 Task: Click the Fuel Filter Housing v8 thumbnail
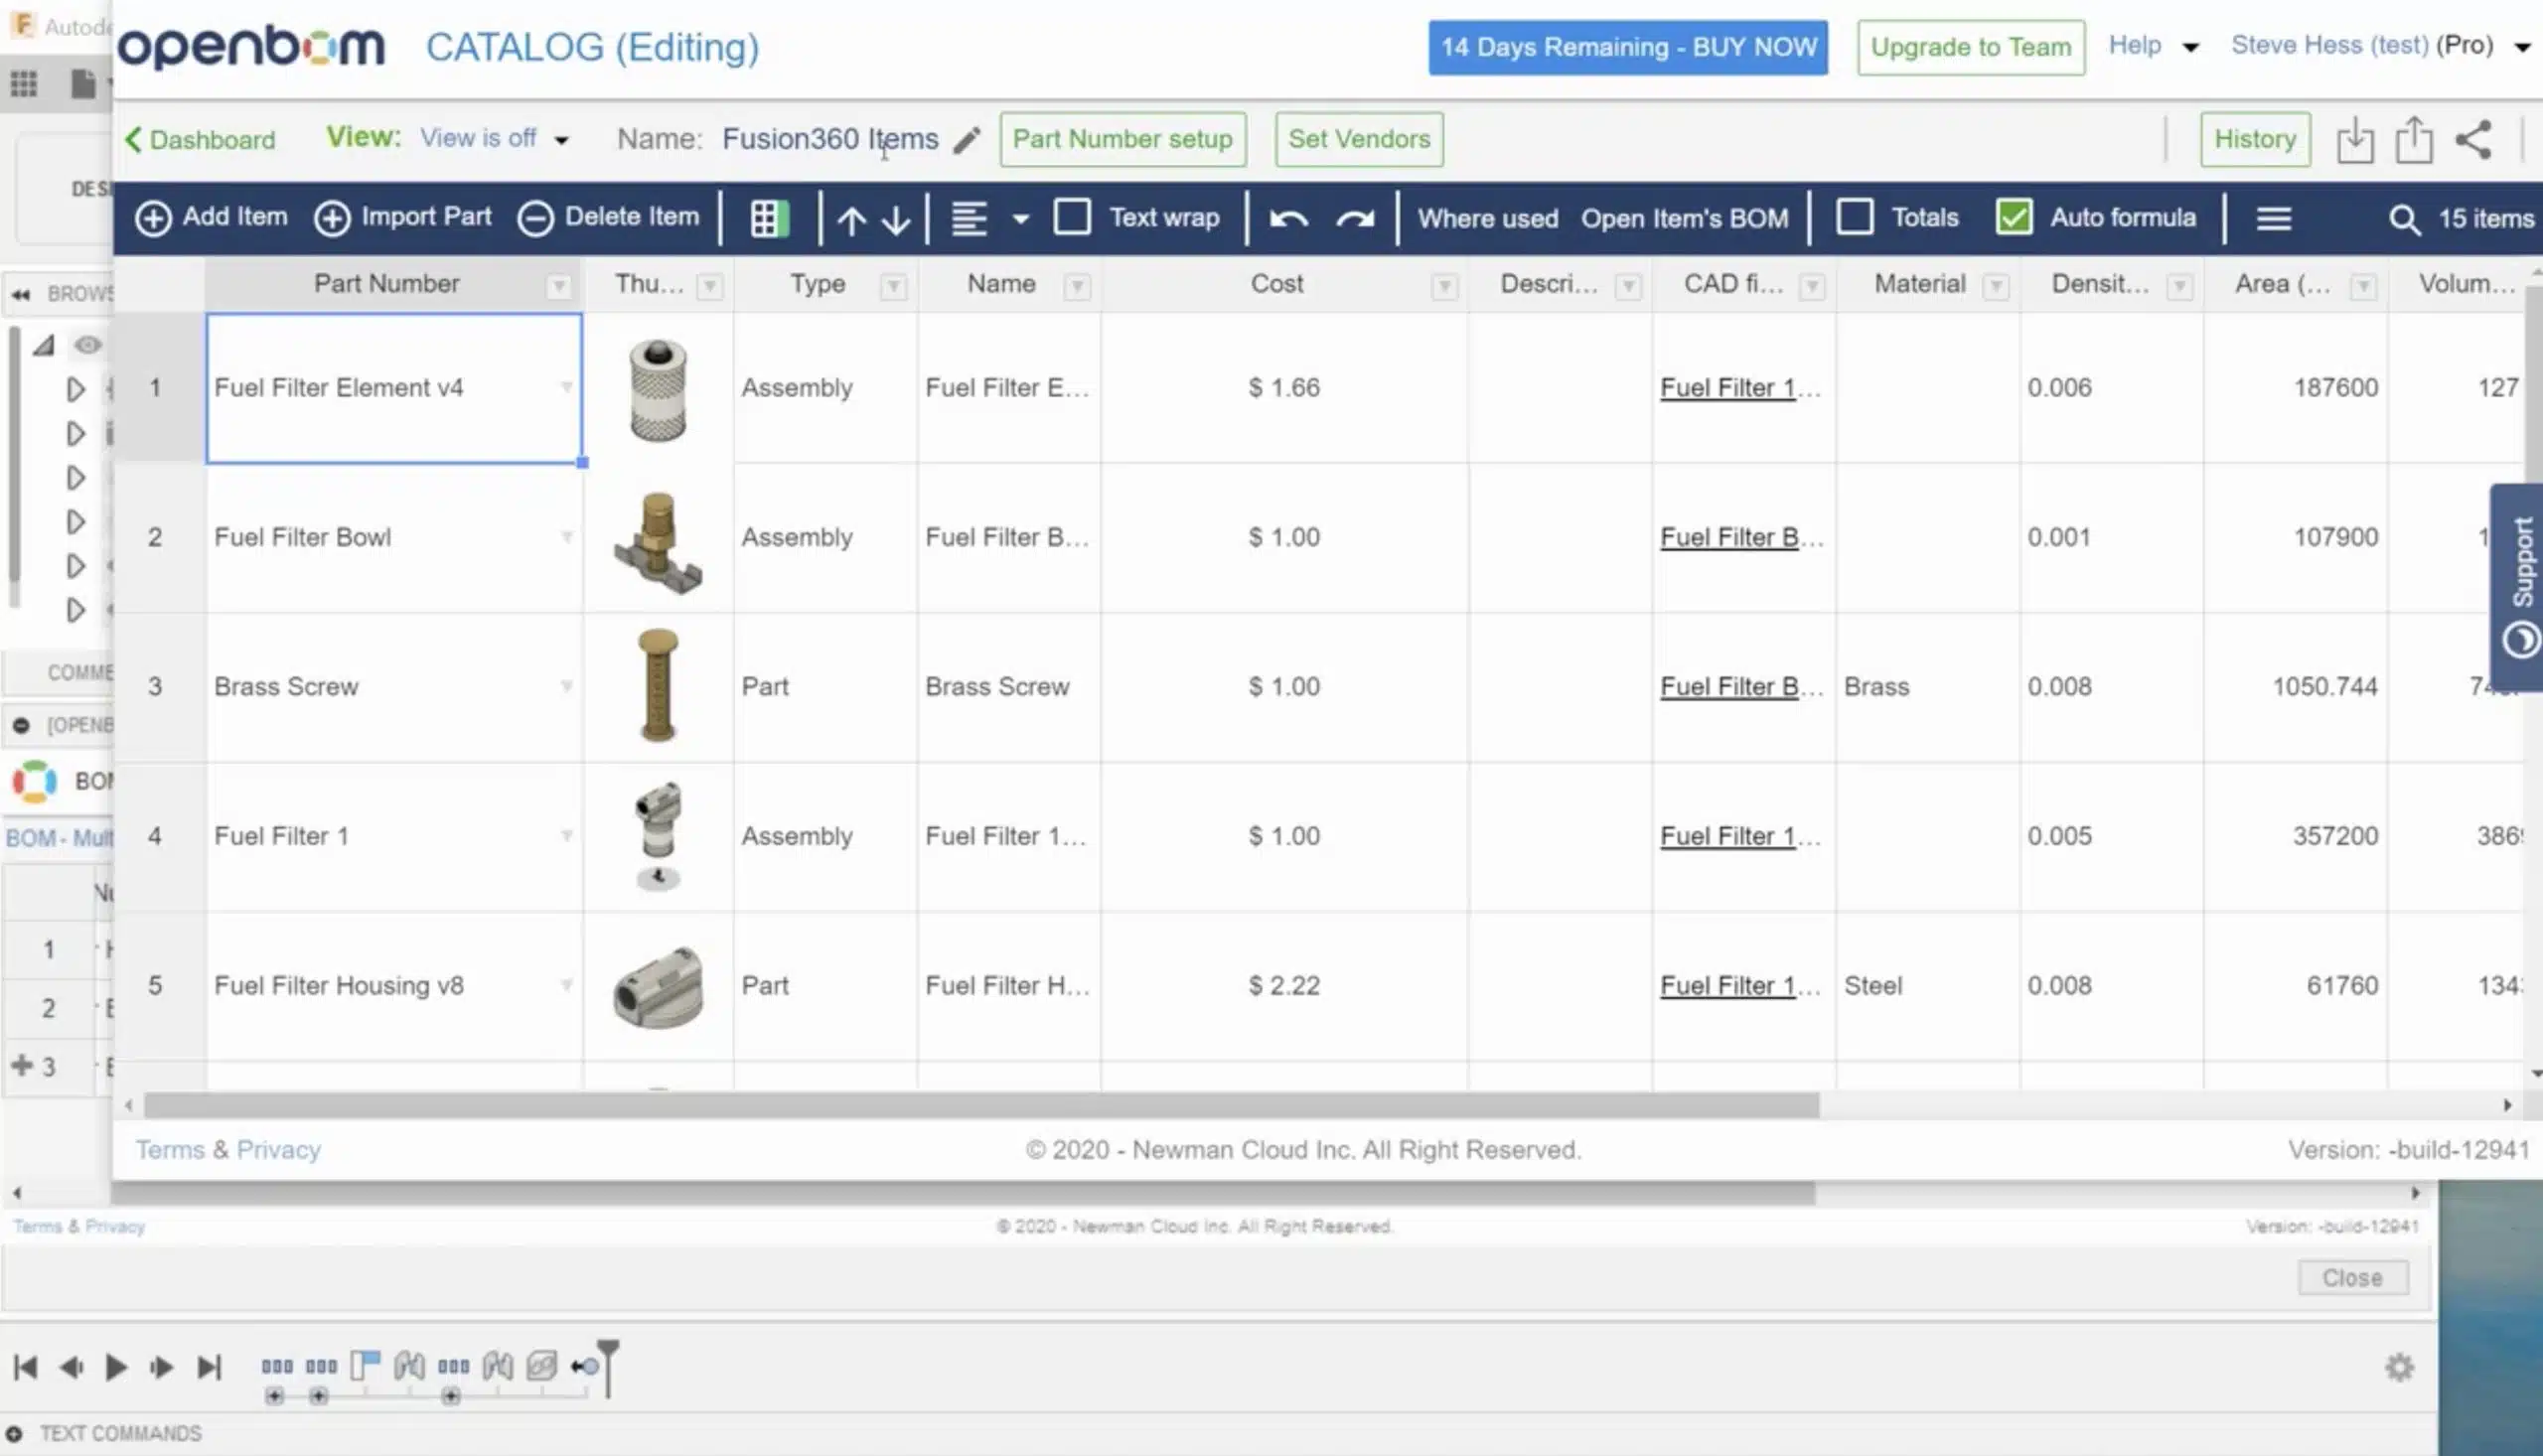tap(658, 986)
